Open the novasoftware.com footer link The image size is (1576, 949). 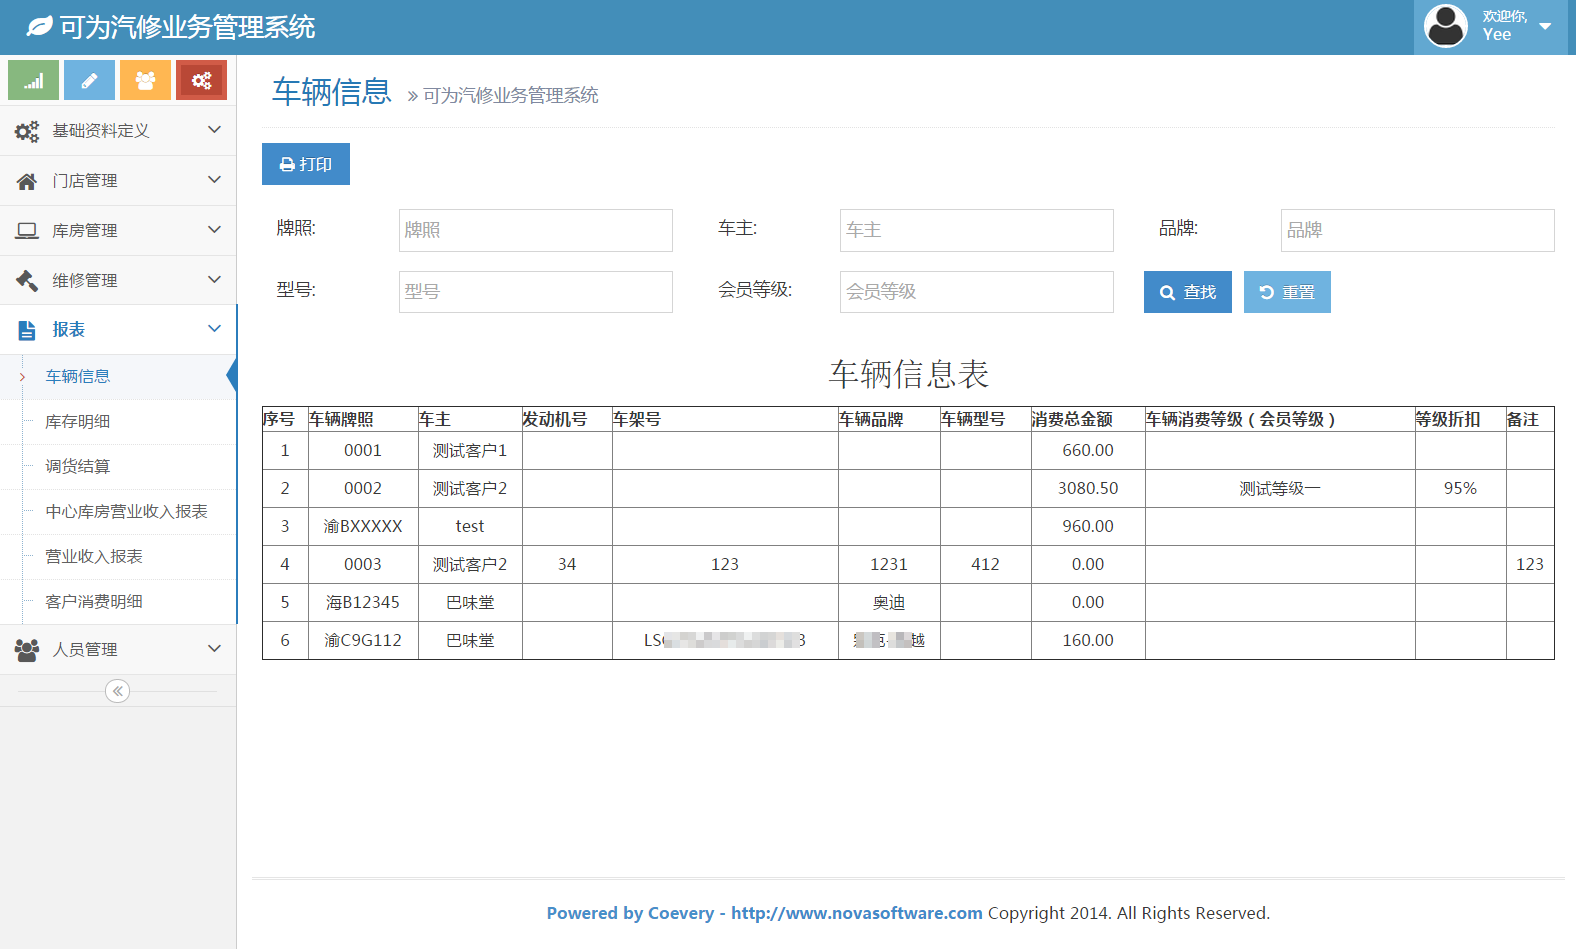coord(856,913)
